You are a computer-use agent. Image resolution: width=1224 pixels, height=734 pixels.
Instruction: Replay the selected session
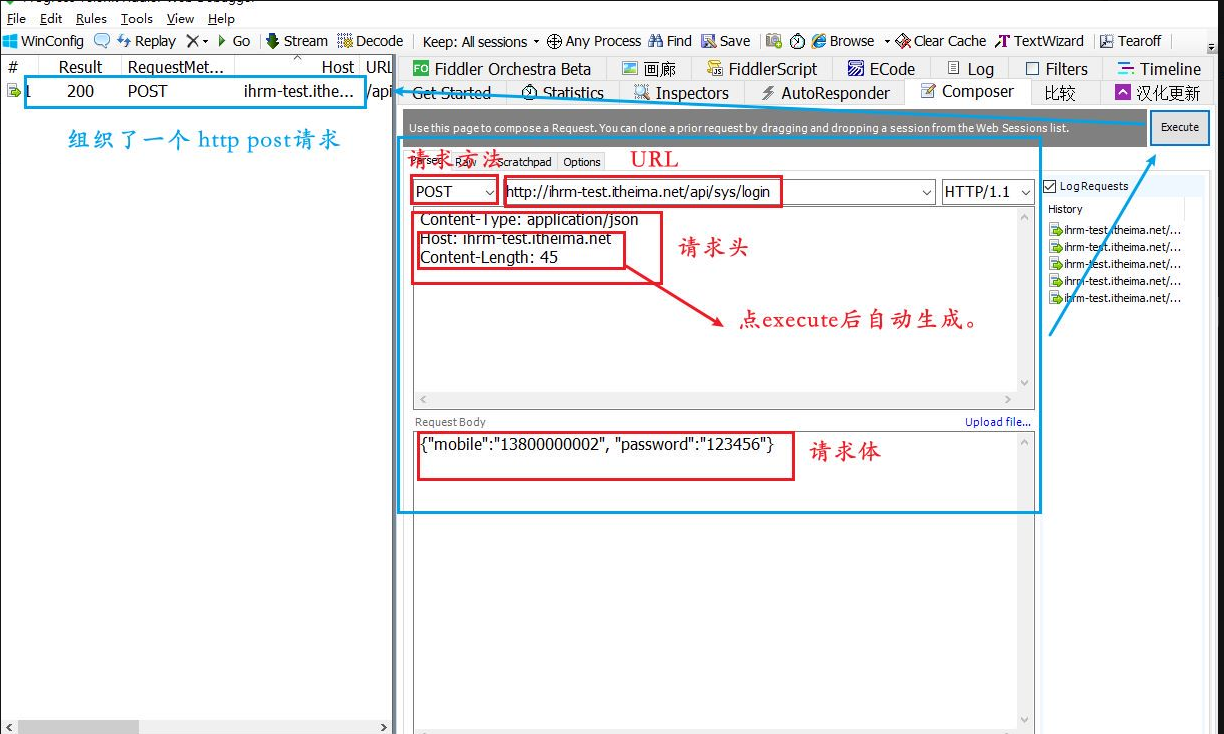tap(146, 41)
